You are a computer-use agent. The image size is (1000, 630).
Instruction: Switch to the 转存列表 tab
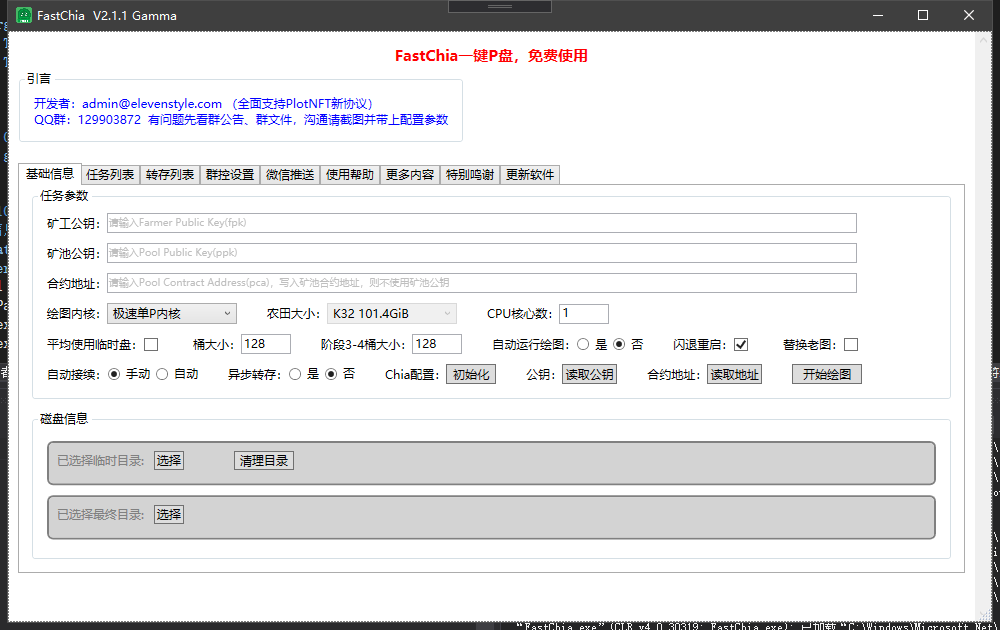170,175
